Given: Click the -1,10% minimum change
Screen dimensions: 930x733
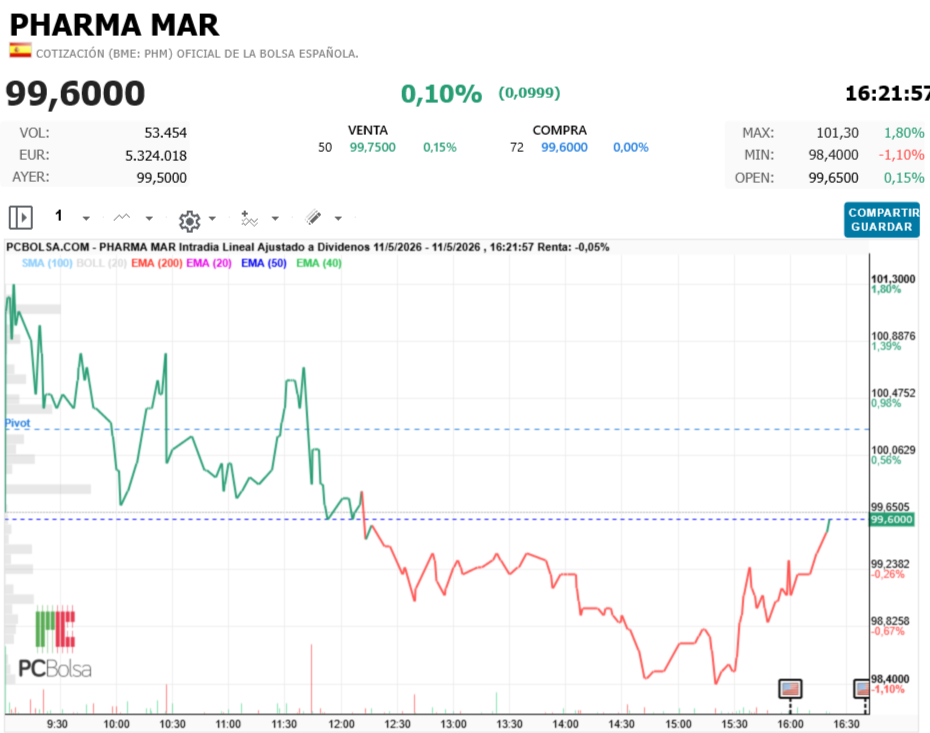Looking at the screenshot, I should (x=901, y=155).
